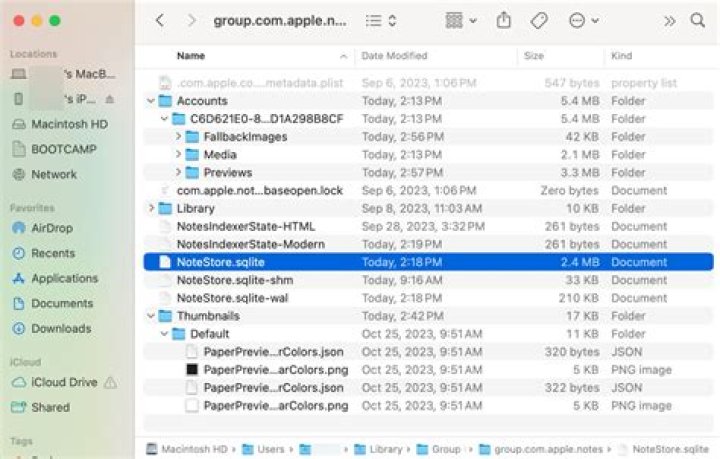
Task: Select the NoteStore.sqlite document icon
Action: (165, 262)
